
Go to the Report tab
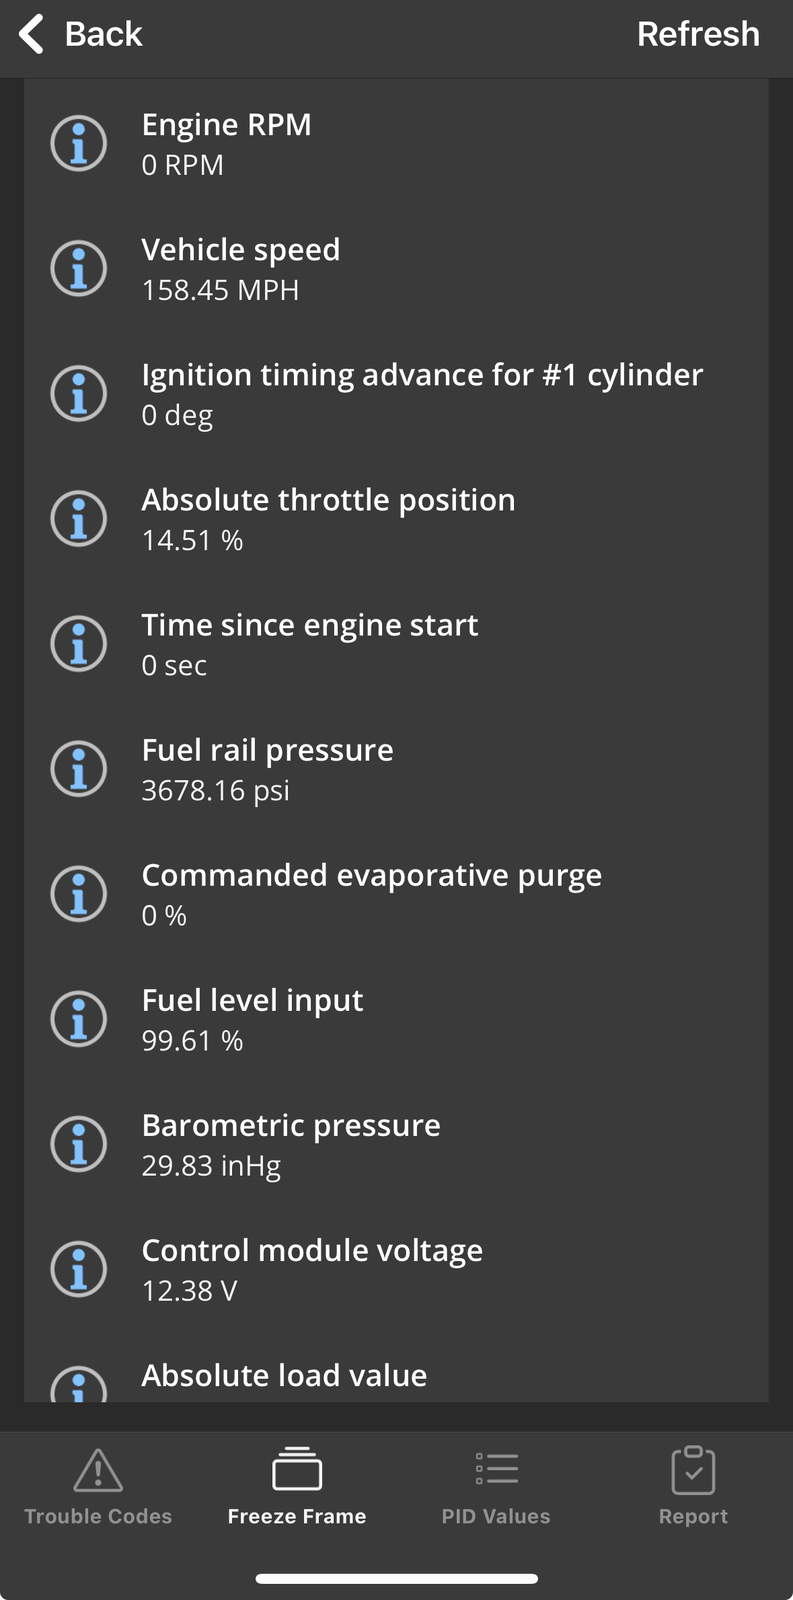[x=693, y=1487]
